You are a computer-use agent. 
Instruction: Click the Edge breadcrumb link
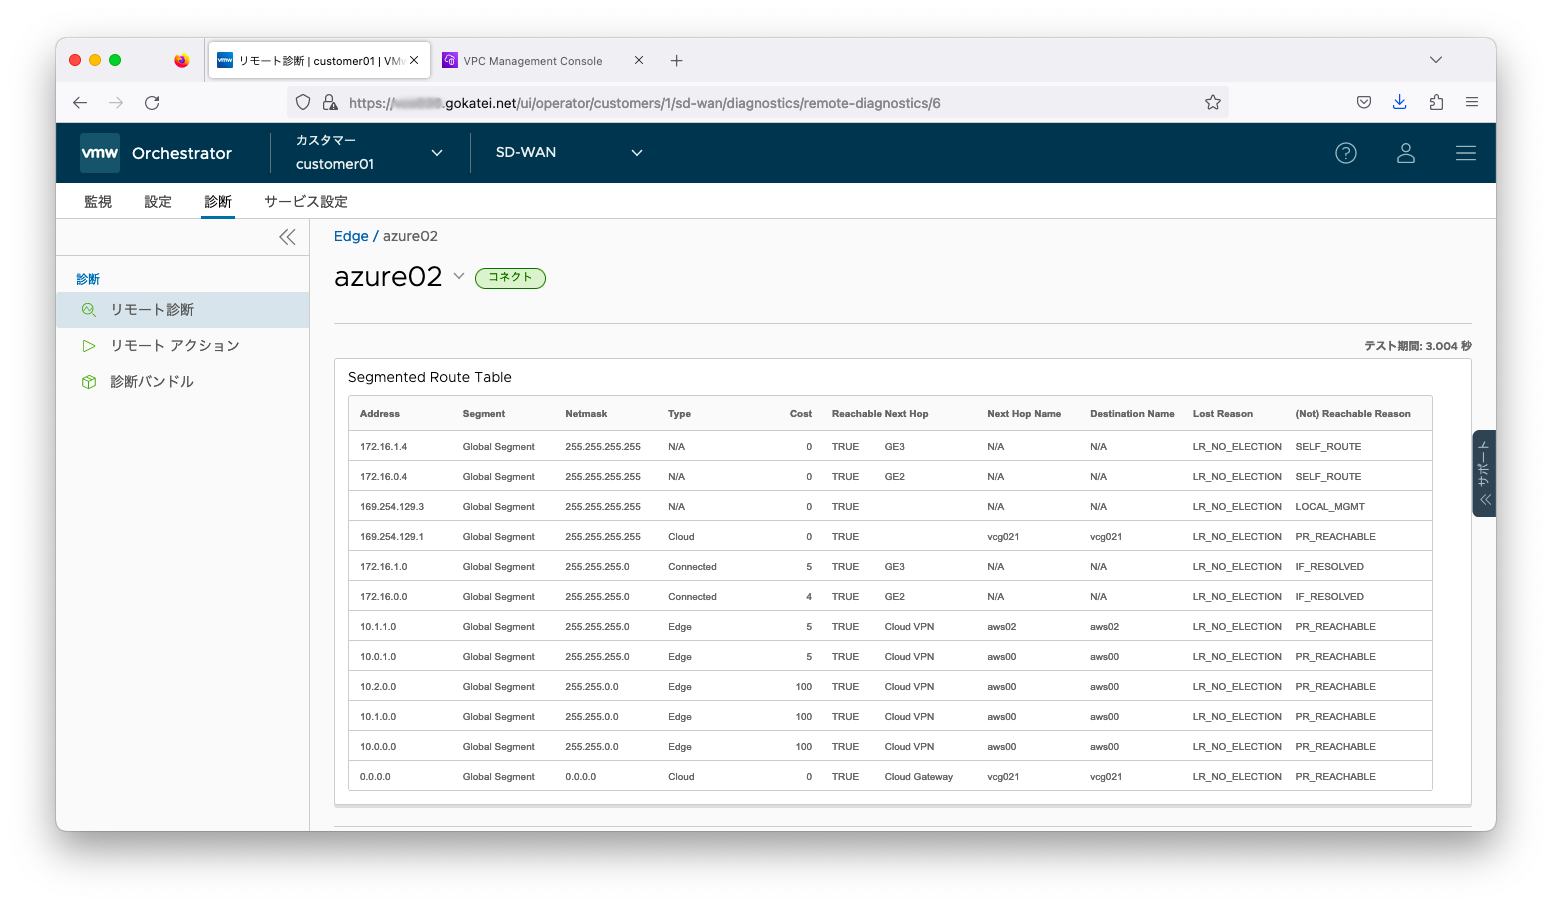(351, 236)
